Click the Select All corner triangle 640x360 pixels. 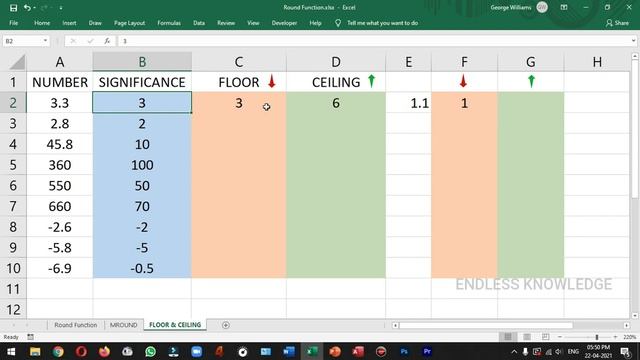tap(17, 62)
